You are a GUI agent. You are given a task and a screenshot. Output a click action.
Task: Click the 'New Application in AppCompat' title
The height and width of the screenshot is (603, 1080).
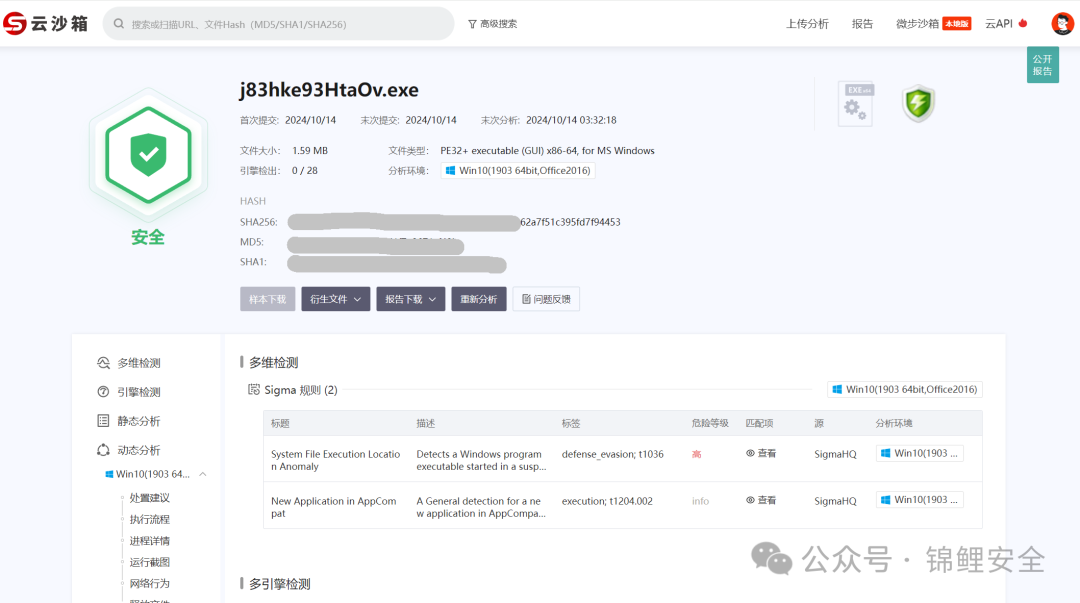(x=333, y=507)
